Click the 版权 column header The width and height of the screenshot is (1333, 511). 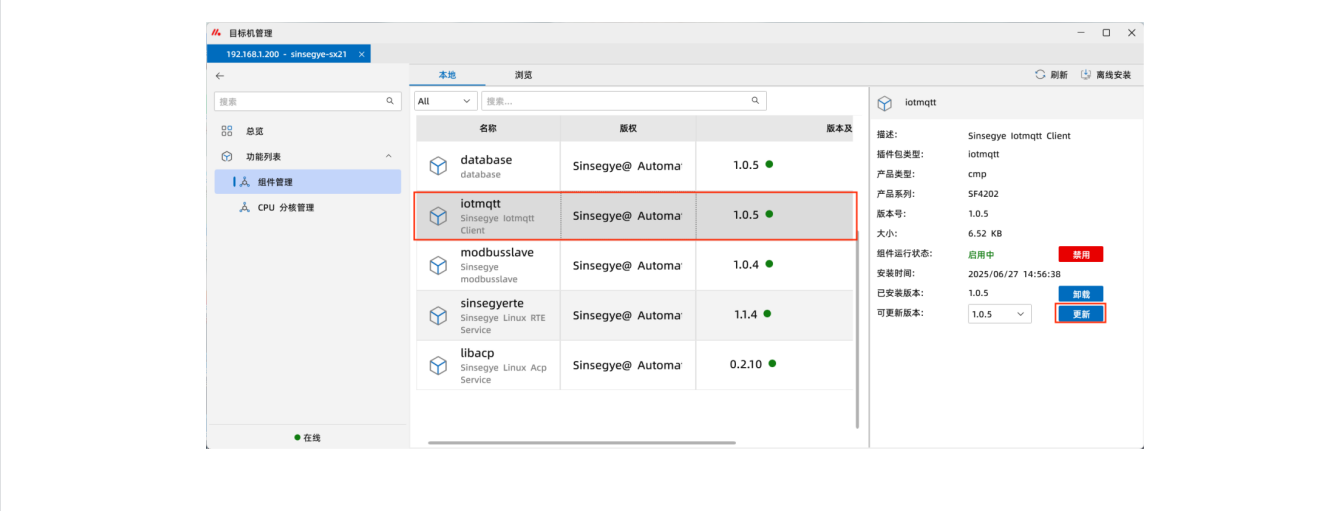point(628,128)
